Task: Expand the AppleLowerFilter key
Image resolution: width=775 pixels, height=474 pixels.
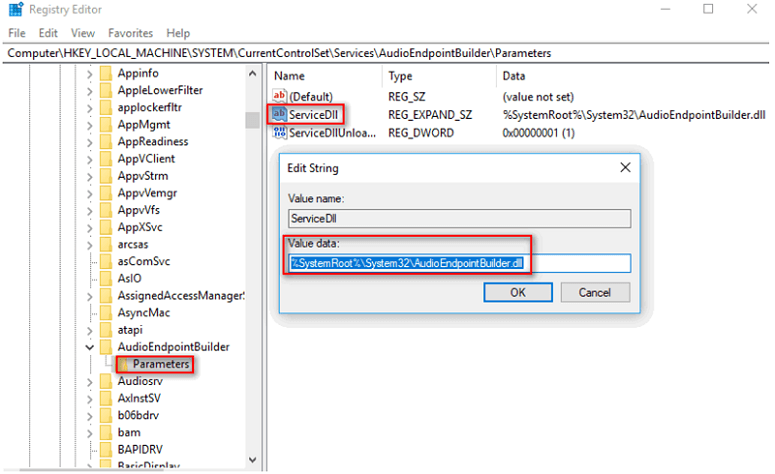Action: [89, 91]
